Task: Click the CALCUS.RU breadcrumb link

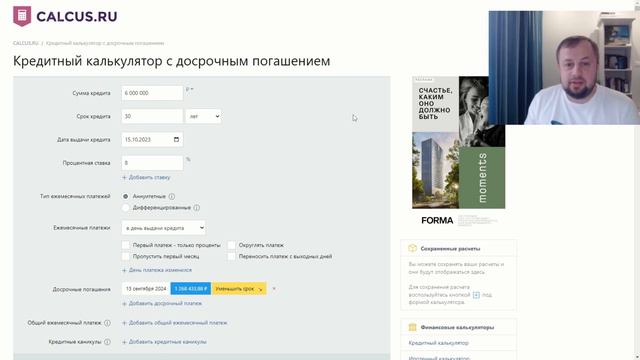Action: (x=25, y=43)
